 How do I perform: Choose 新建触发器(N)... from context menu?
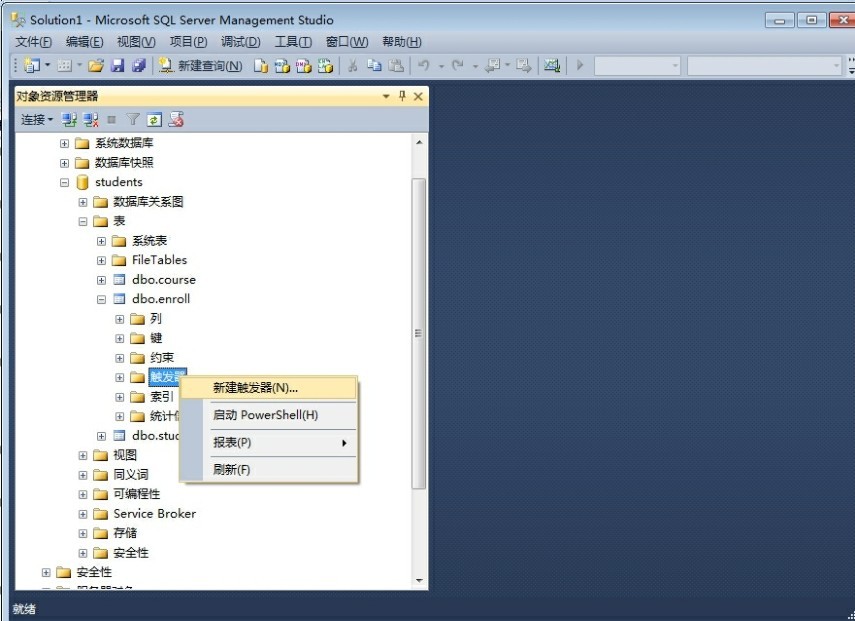(269, 388)
